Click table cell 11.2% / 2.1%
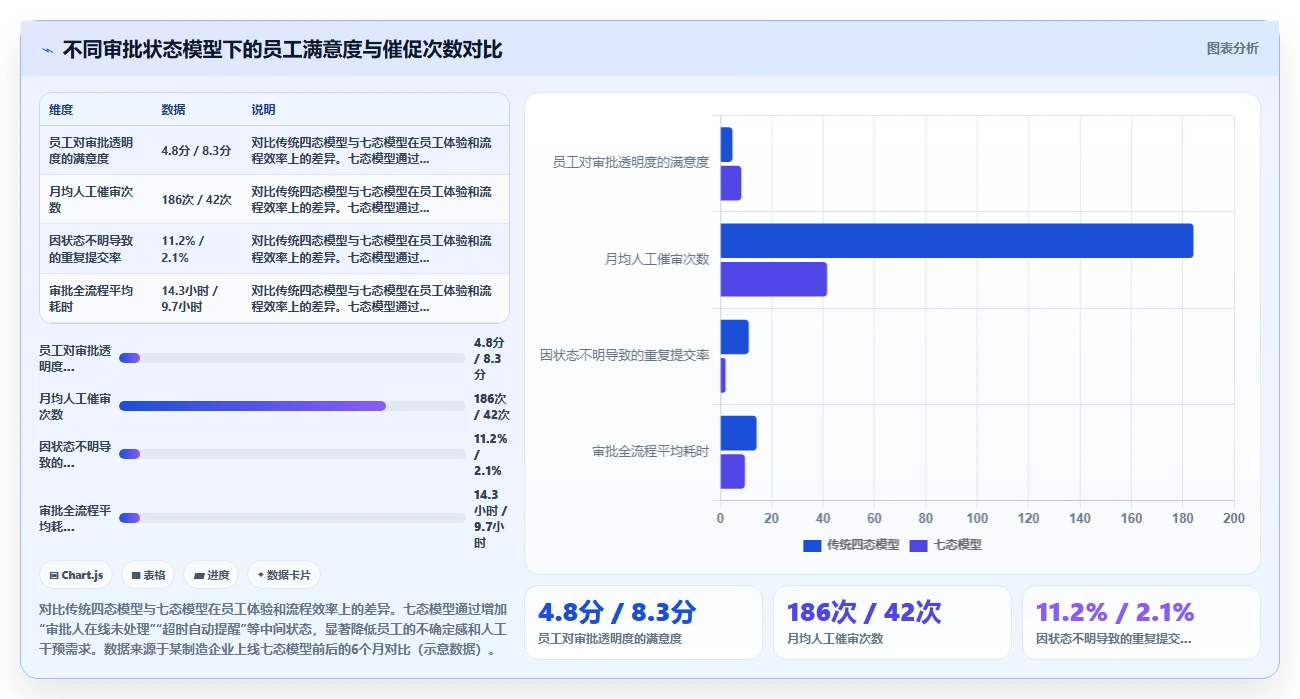This screenshot has height=699, width=1300. click(x=183, y=249)
